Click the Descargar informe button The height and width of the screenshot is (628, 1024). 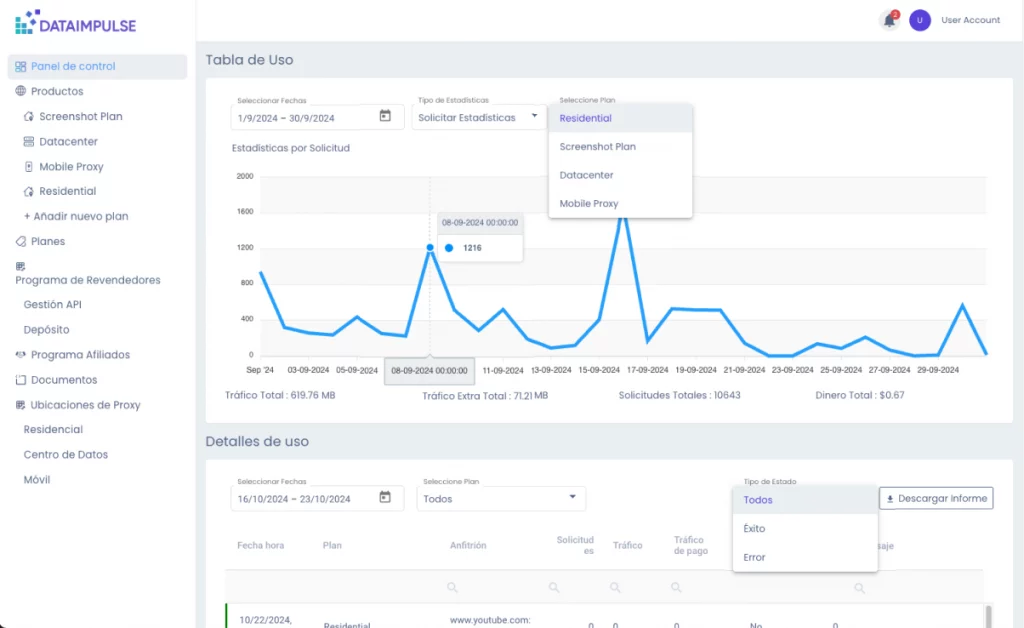936,498
